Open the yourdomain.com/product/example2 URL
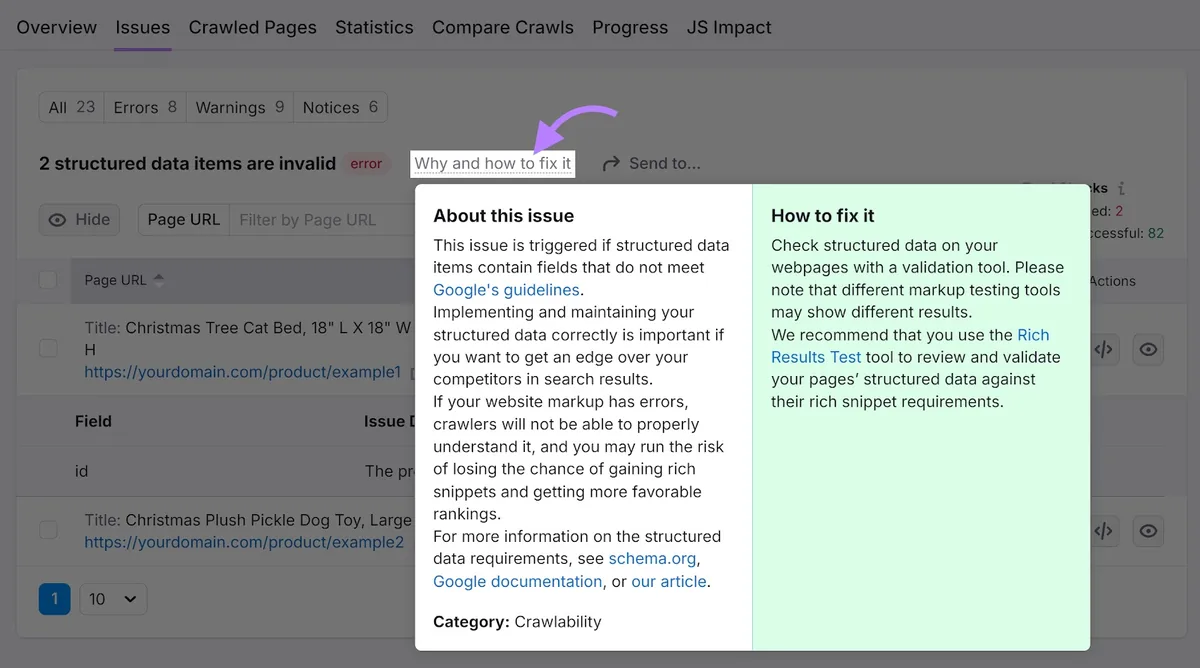 point(244,542)
